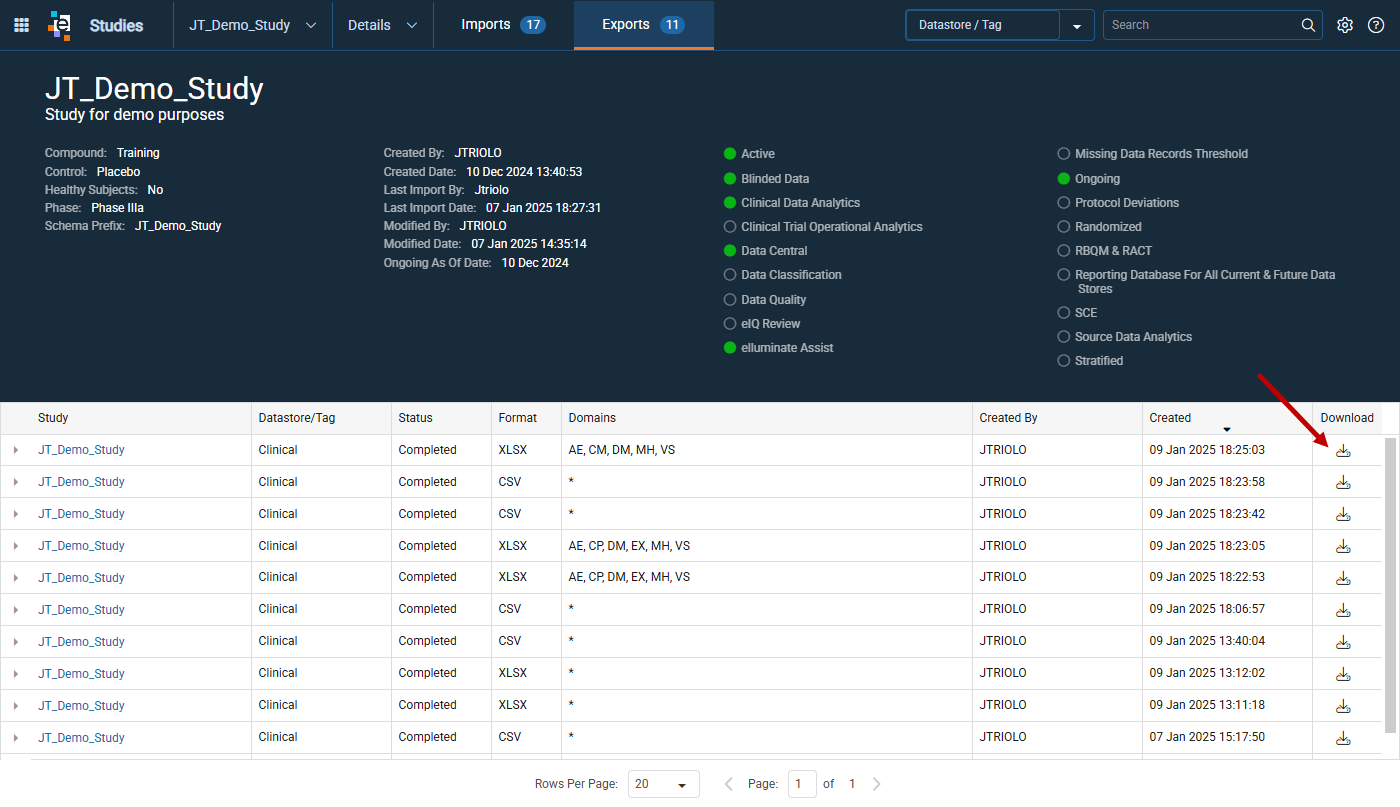Toggle the Active status indicator
The width and height of the screenshot is (1400, 807).
[x=730, y=154]
